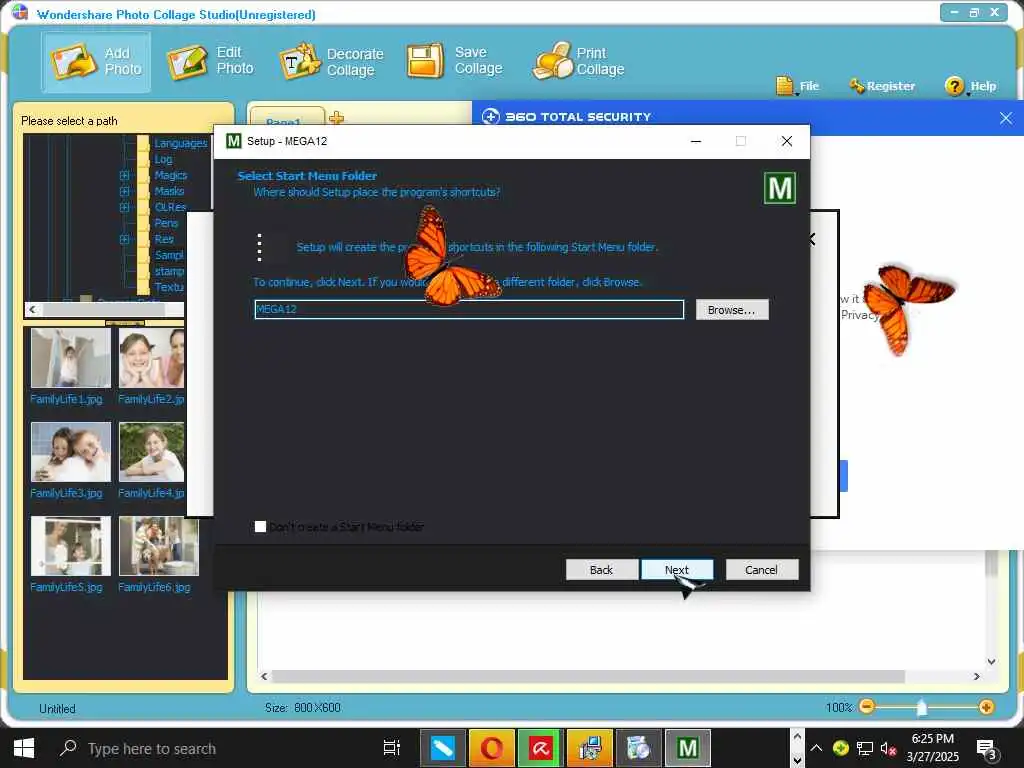This screenshot has height=768, width=1024.
Task: Select the Languages folder
Action: (180, 143)
